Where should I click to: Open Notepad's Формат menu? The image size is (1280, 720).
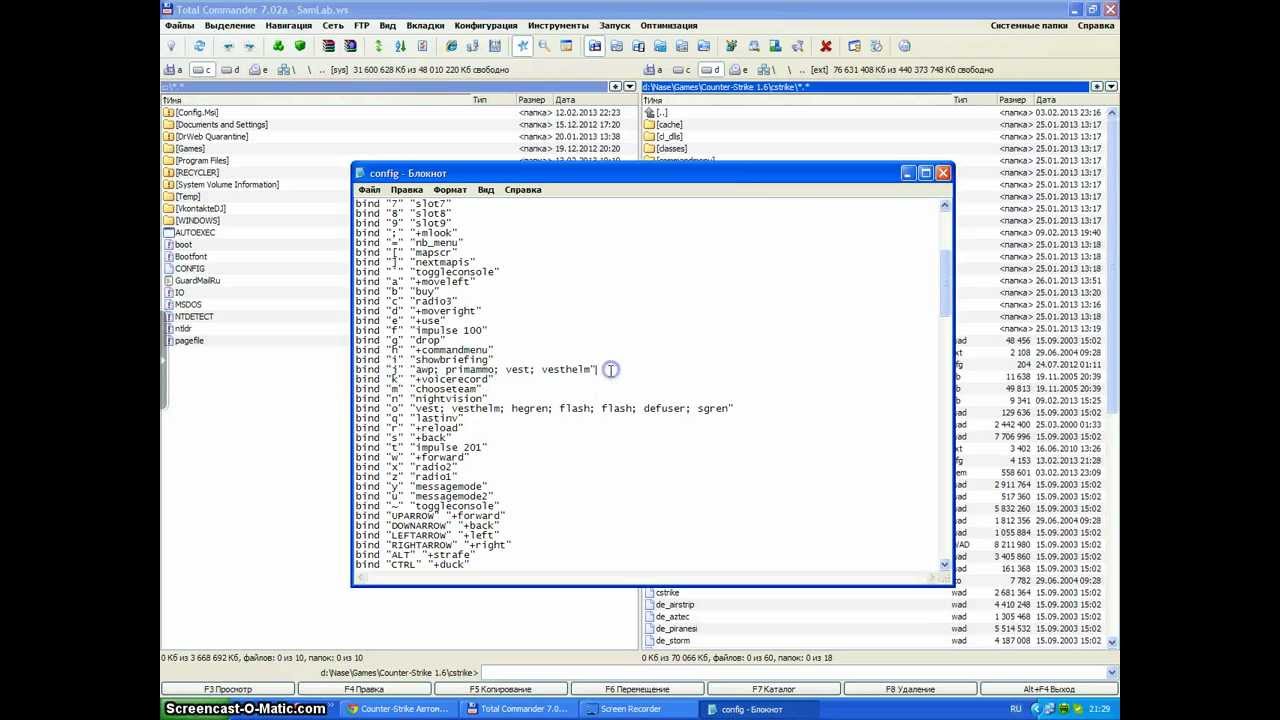tap(450, 190)
